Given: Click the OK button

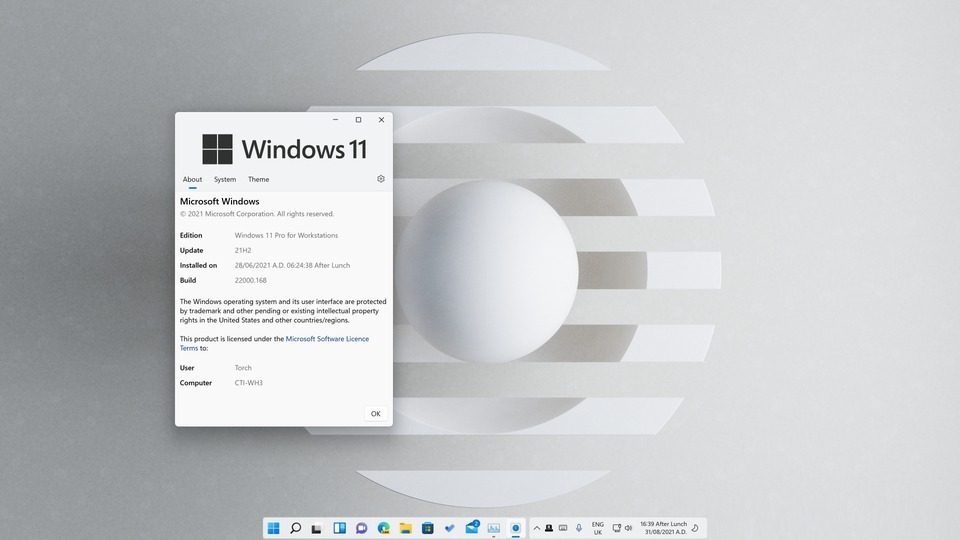Looking at the screenshot, I should [x=375, y=413].
